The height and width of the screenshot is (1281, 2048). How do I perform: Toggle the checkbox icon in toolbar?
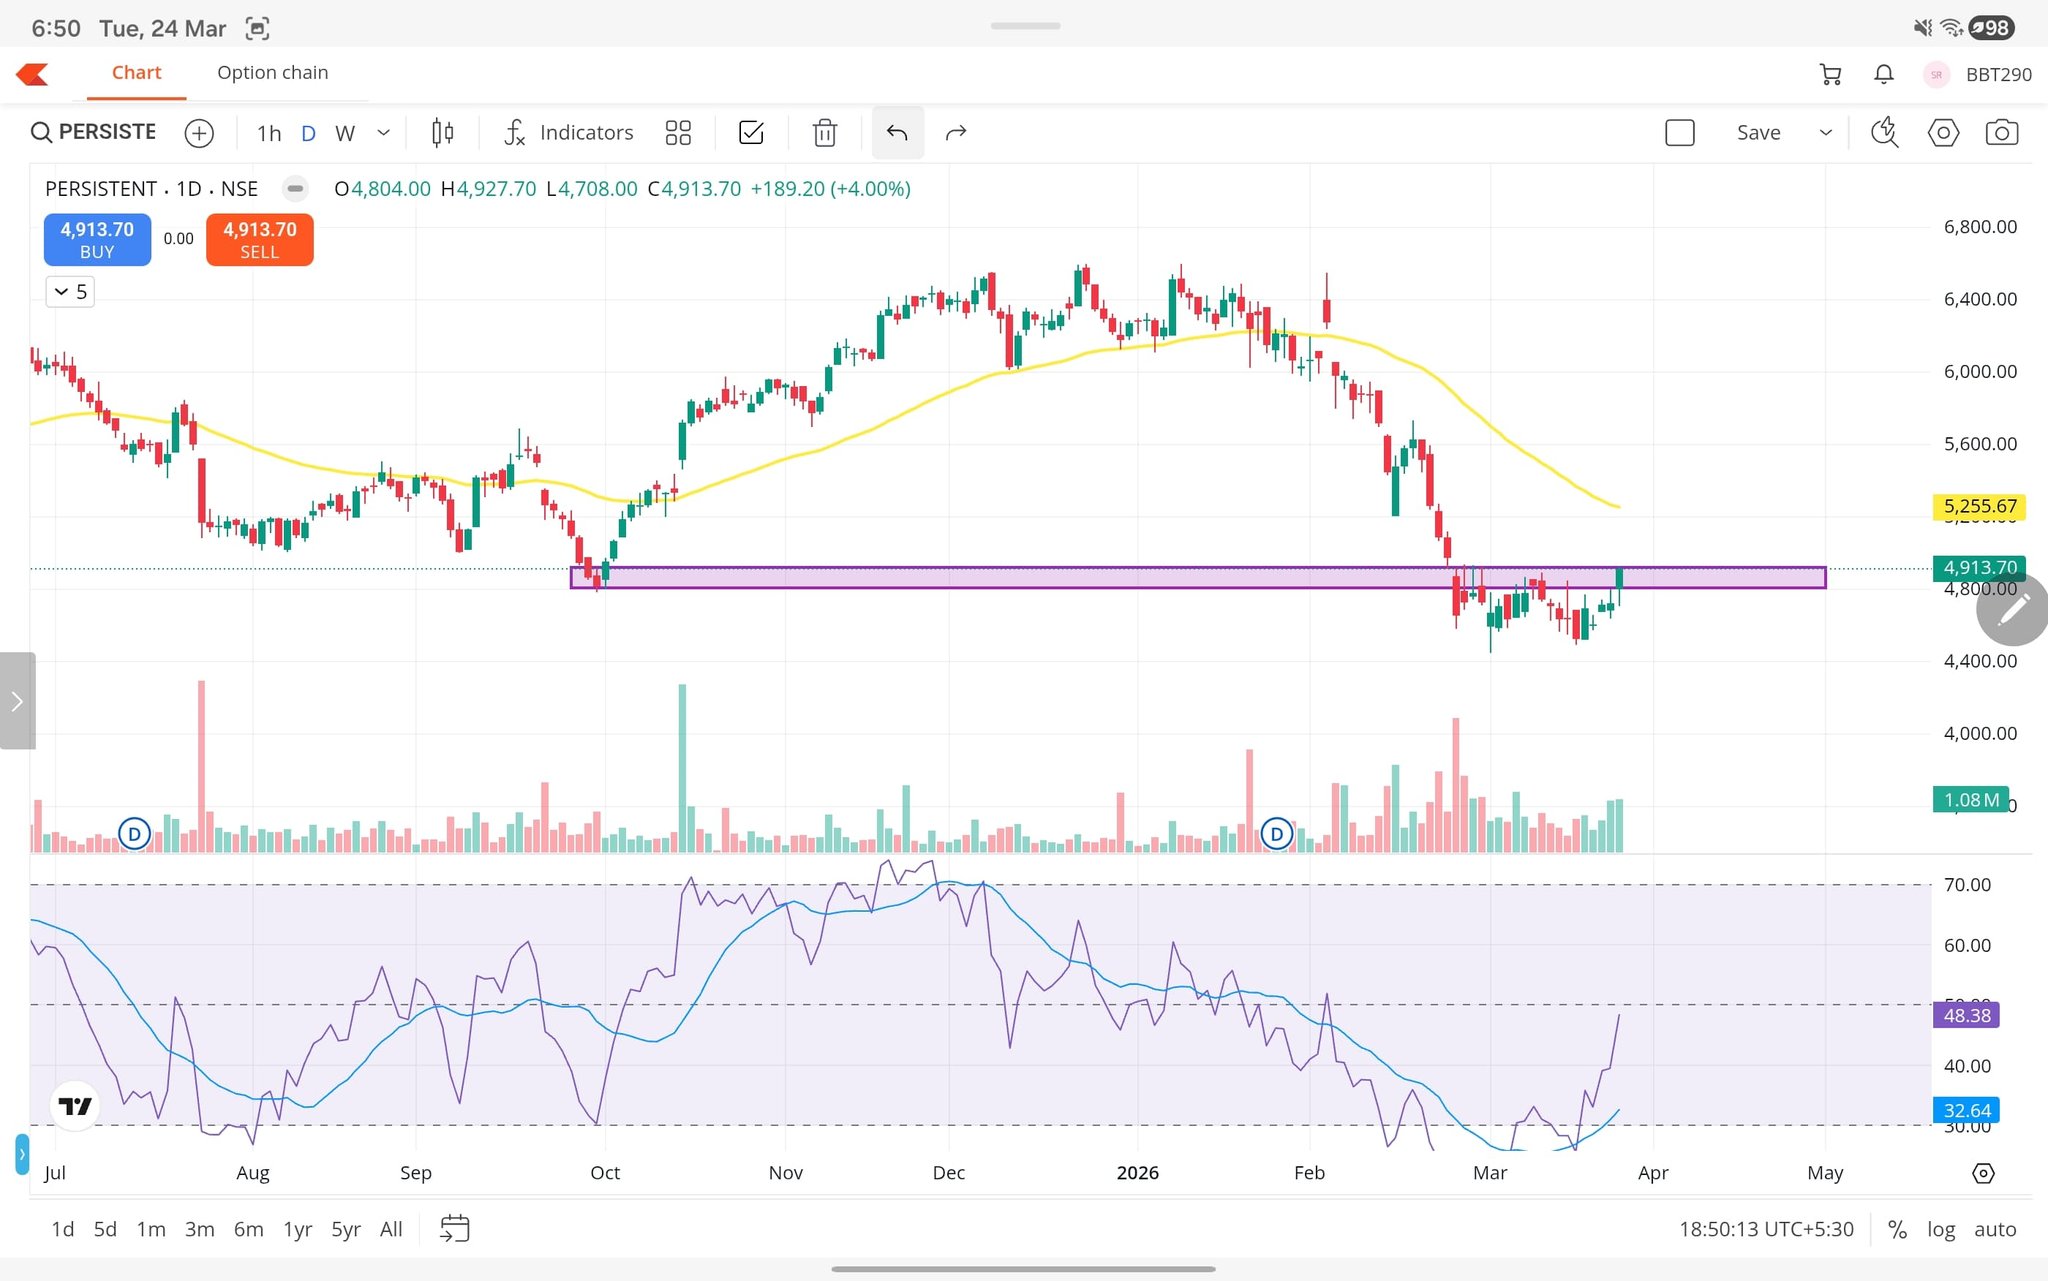tap(751, 133)
